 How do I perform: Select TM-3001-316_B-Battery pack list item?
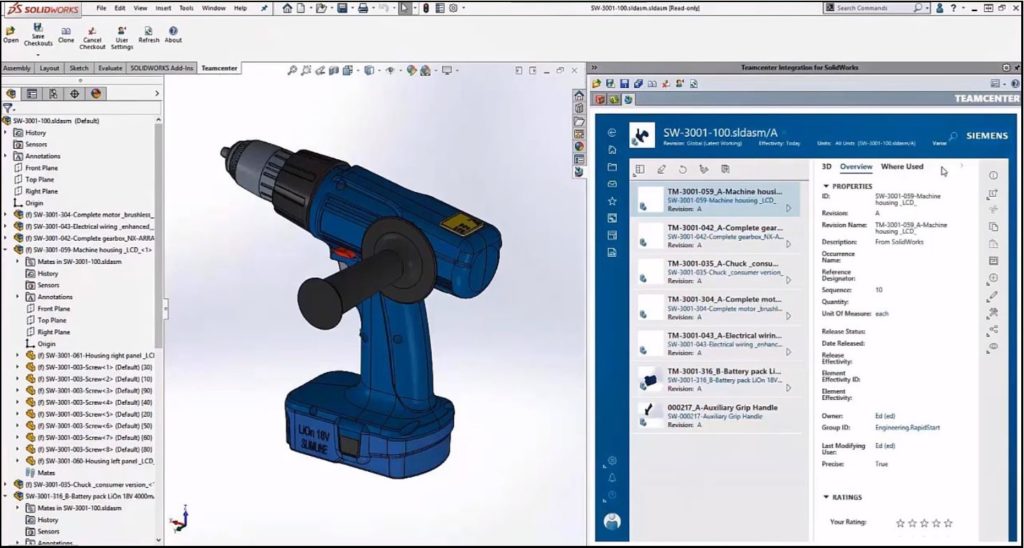pyautogui.click(x=715, y=379)
